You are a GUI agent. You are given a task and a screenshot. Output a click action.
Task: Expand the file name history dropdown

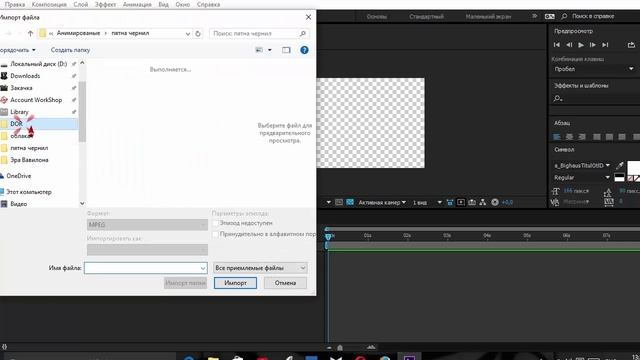point(203,268)
